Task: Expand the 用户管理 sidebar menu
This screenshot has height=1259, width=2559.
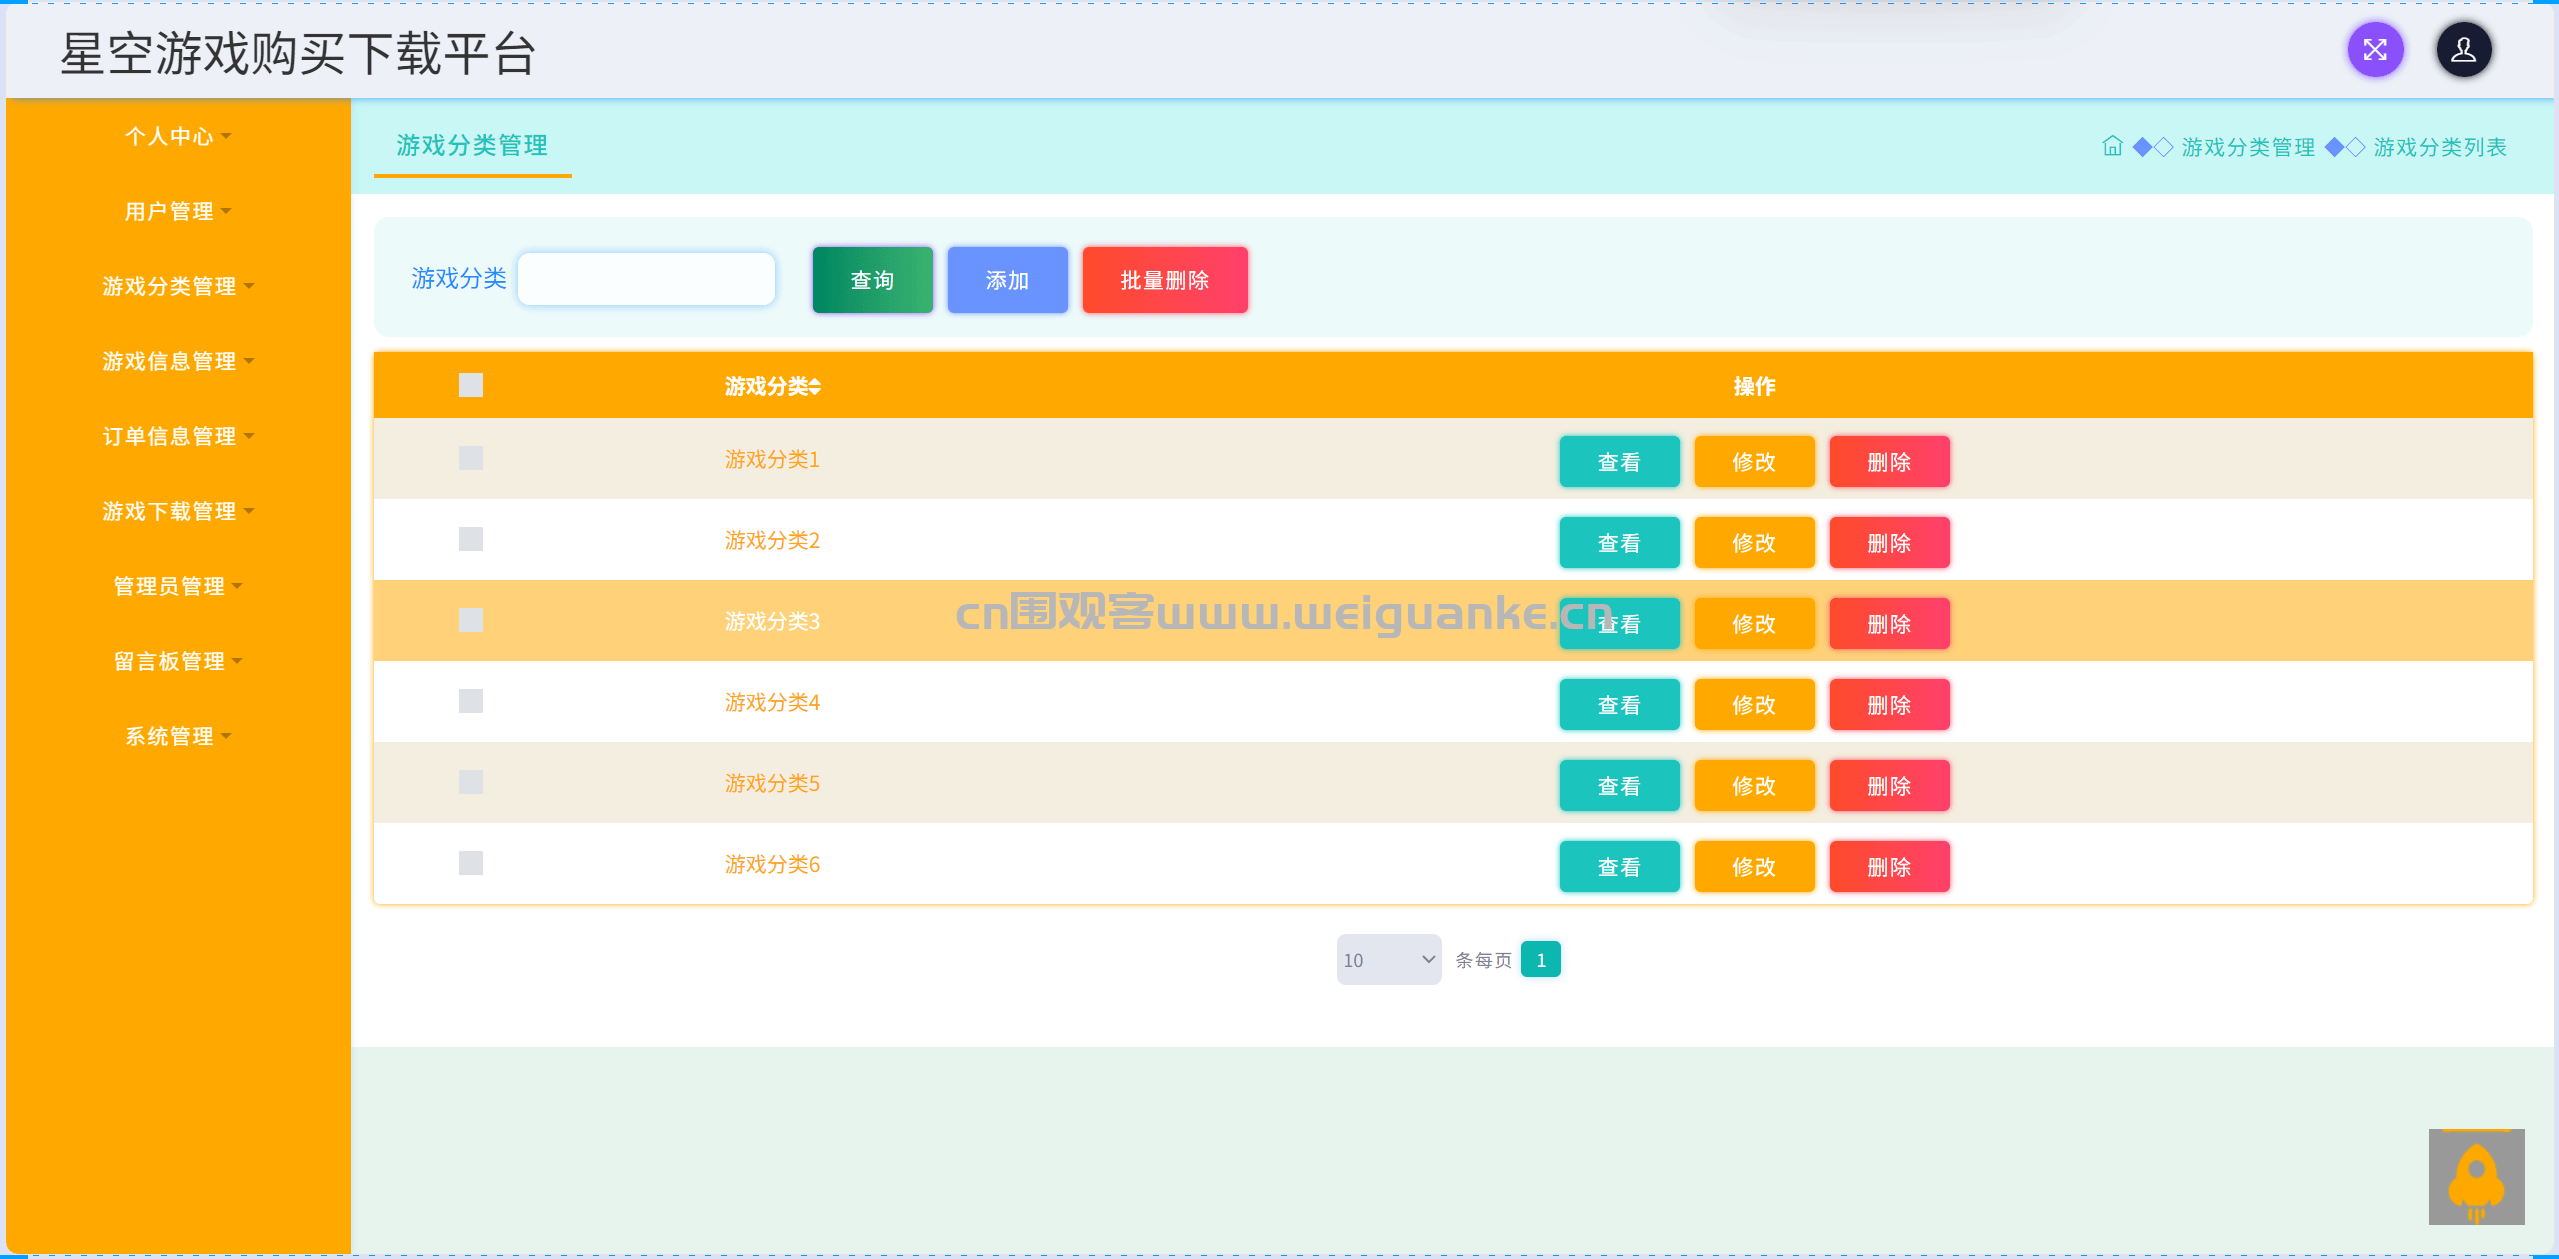Action: 178,211
